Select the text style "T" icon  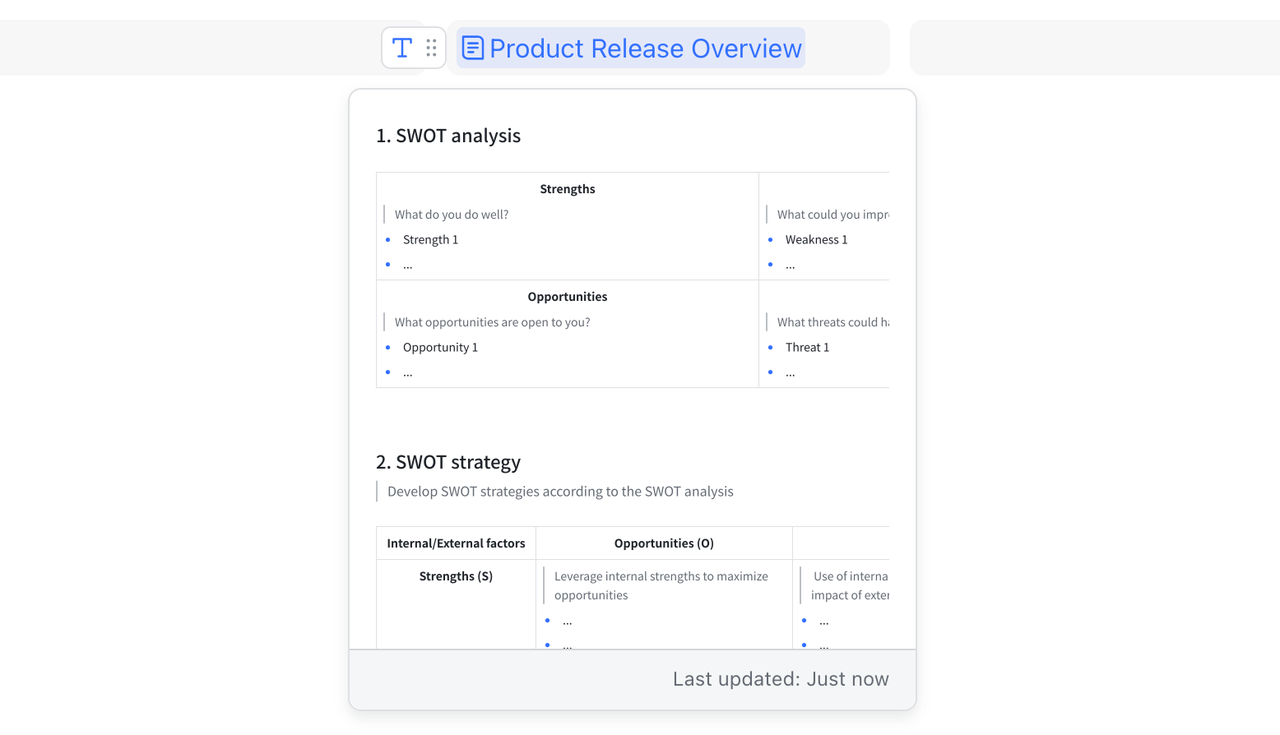(x=402, y=47)
